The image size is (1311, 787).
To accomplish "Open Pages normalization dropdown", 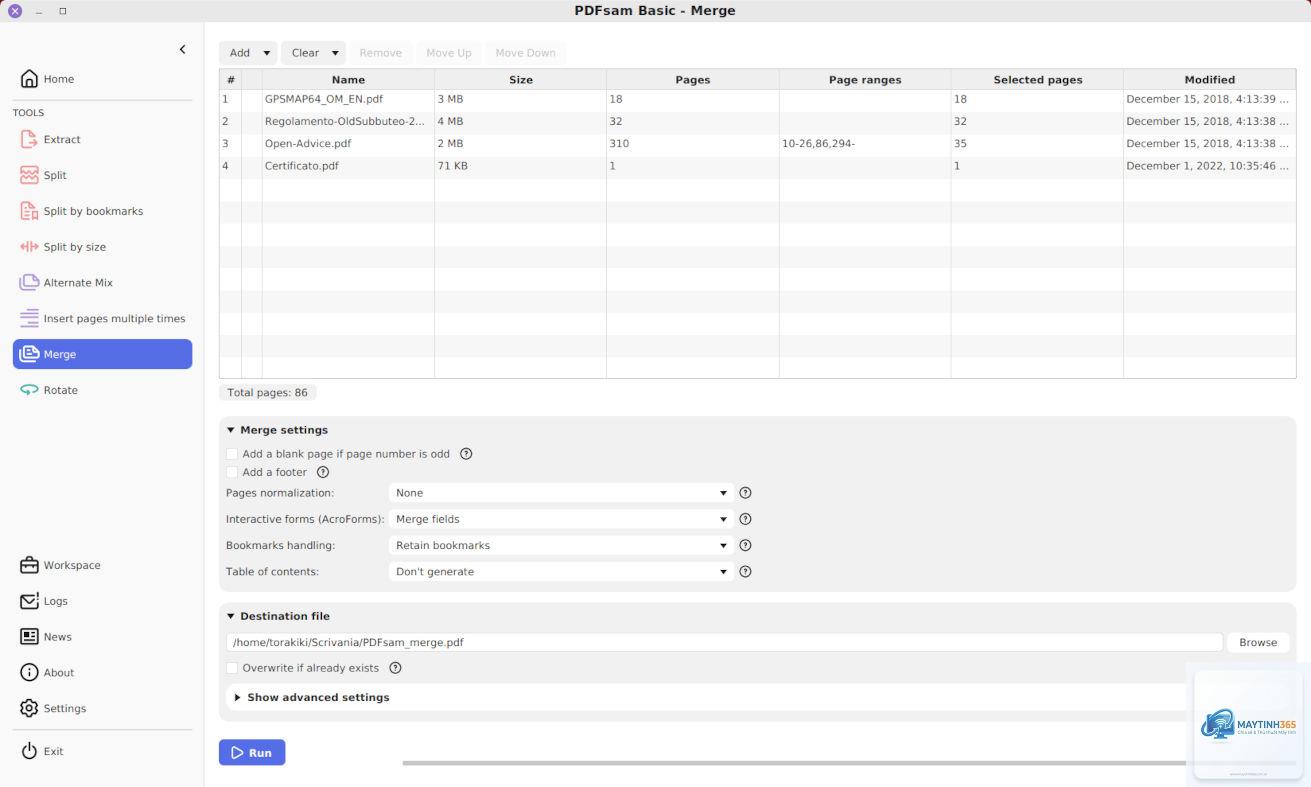I will pyautogui.click(x=561, y=493).
